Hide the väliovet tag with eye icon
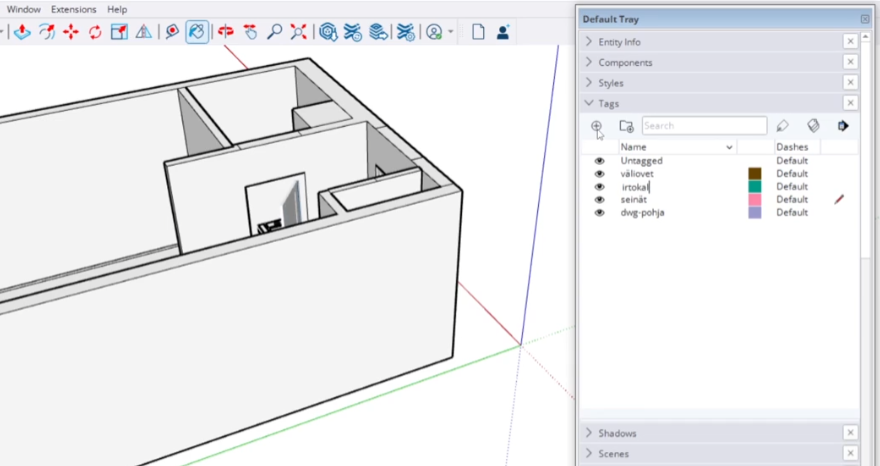Screen dimensions: 880x466 [x=600, y=173]
